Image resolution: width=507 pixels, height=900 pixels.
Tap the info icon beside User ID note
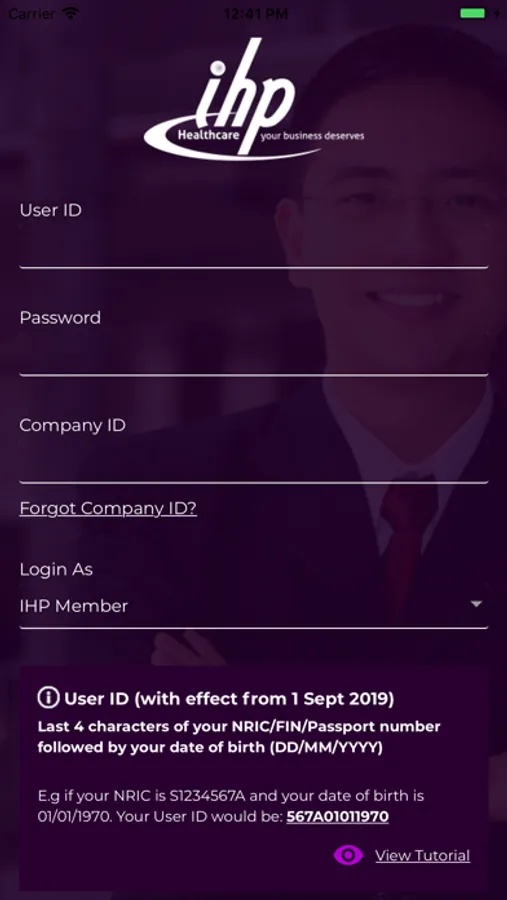[x=48, y=698]
